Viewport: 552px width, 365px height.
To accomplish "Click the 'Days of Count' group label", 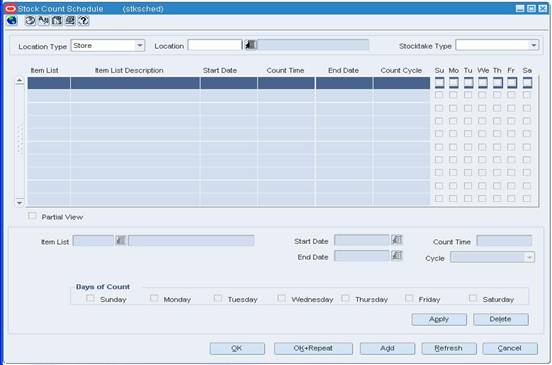I will [x=103, y=287].
